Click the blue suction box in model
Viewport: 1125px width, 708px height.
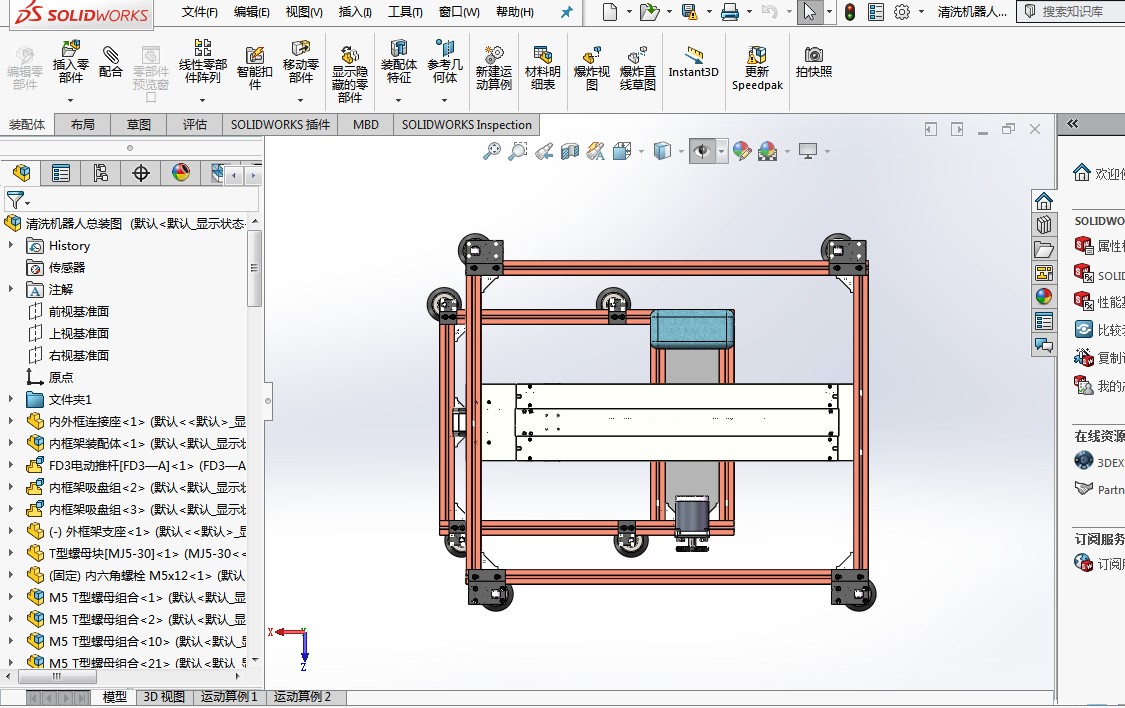[692, 329]
